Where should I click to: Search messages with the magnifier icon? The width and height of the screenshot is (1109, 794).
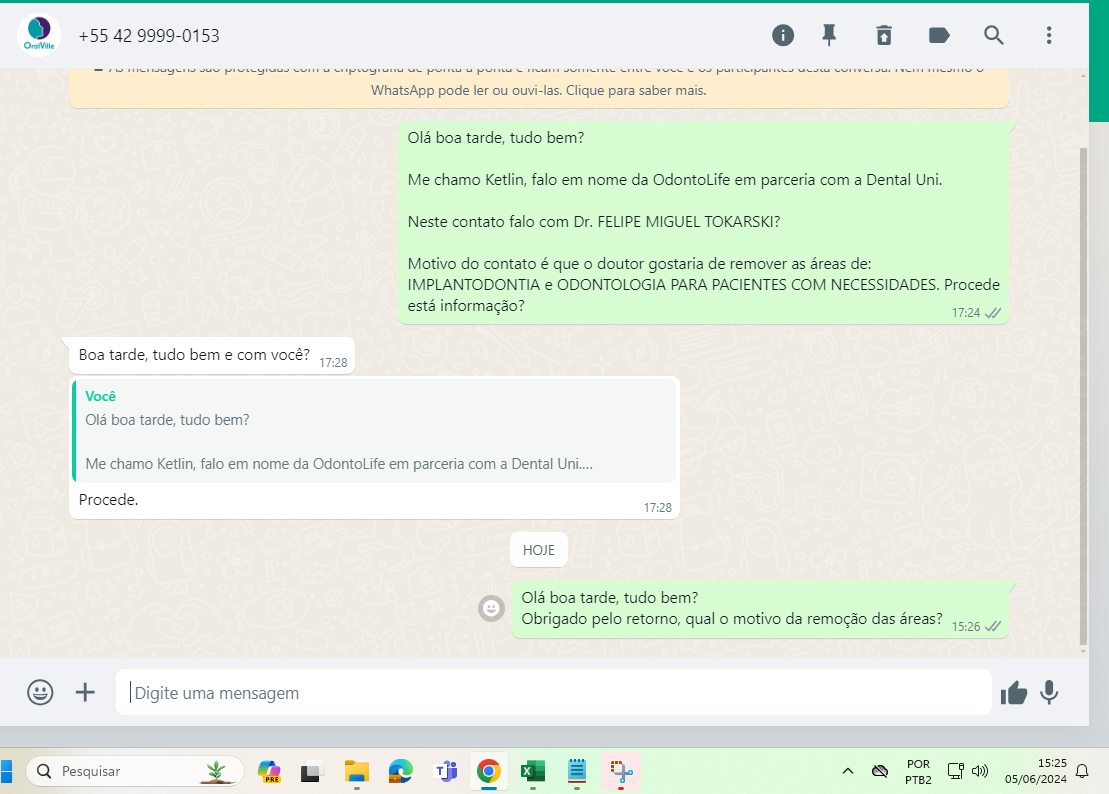pyautogui.click(x=994, y=35)
